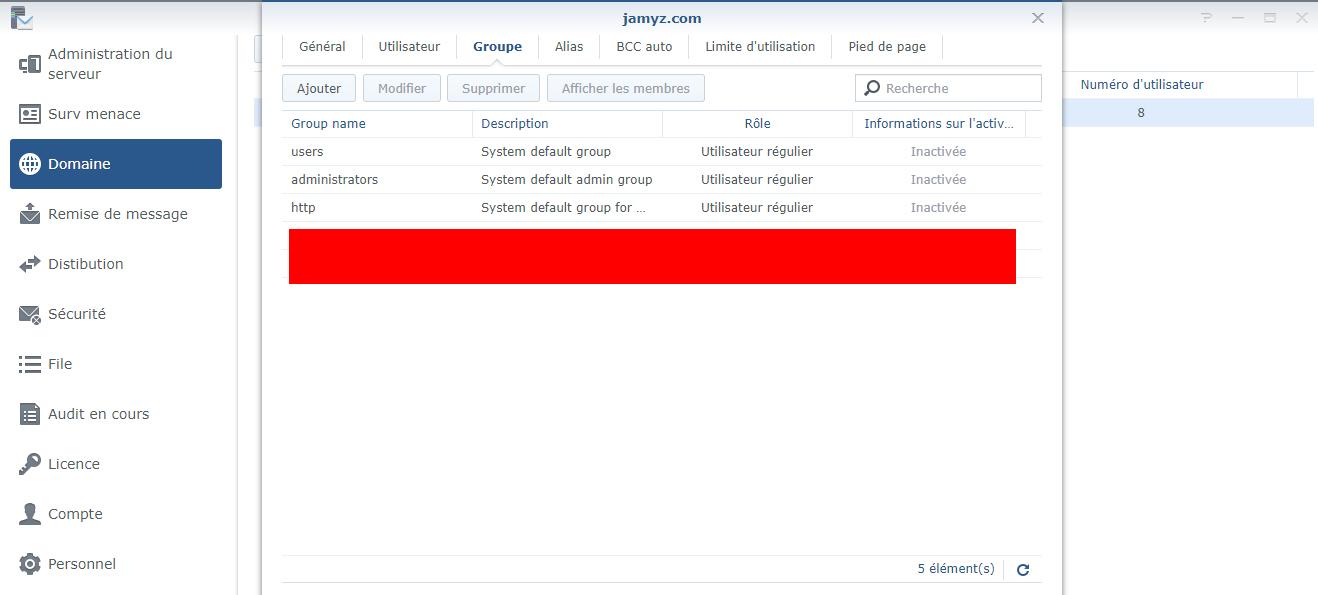
Task: Focus the Recherche search field
Action: [x=948, y=88]
